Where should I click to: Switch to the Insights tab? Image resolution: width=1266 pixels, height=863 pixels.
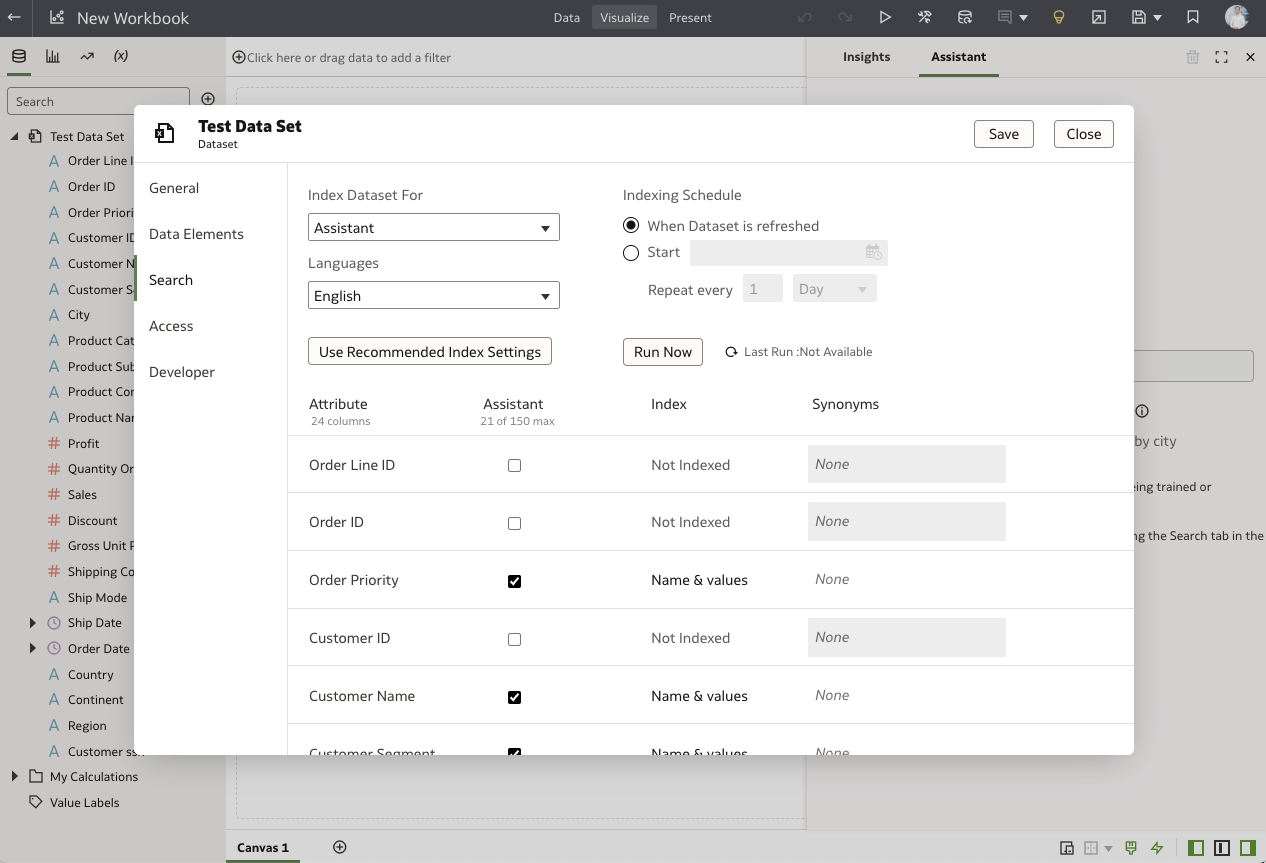866,57
